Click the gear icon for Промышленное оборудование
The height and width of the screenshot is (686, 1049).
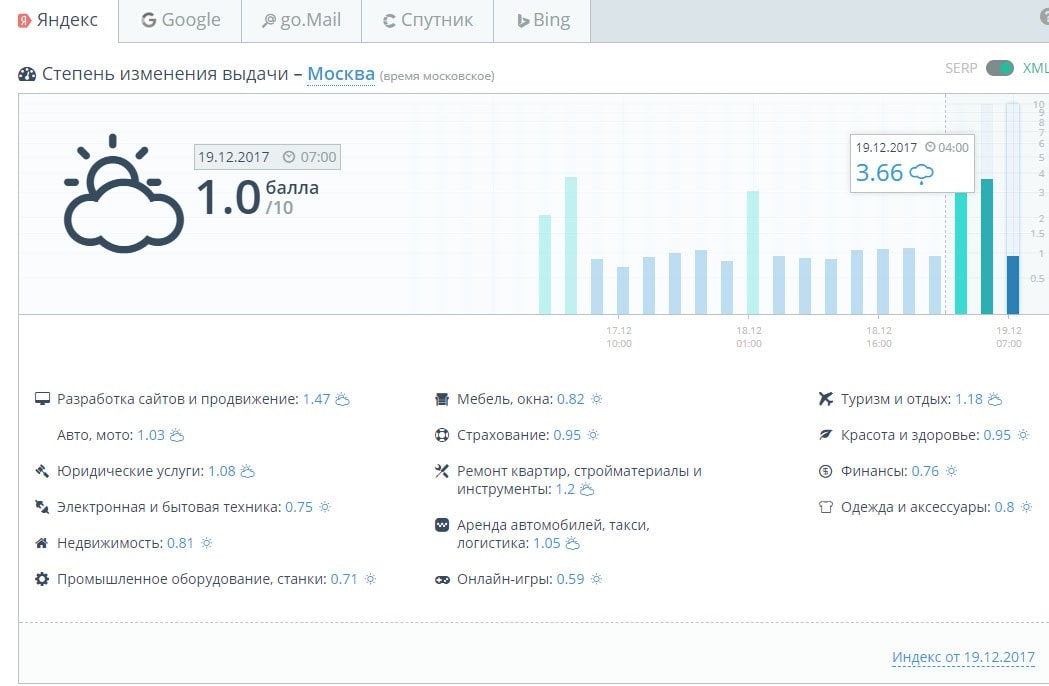pyautogui.click(x=42, y=579)
